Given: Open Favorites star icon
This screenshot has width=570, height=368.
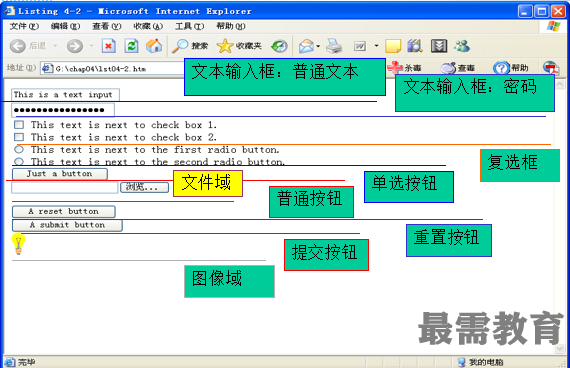Looking at the screenshot, I should click(x=225, y=46).
